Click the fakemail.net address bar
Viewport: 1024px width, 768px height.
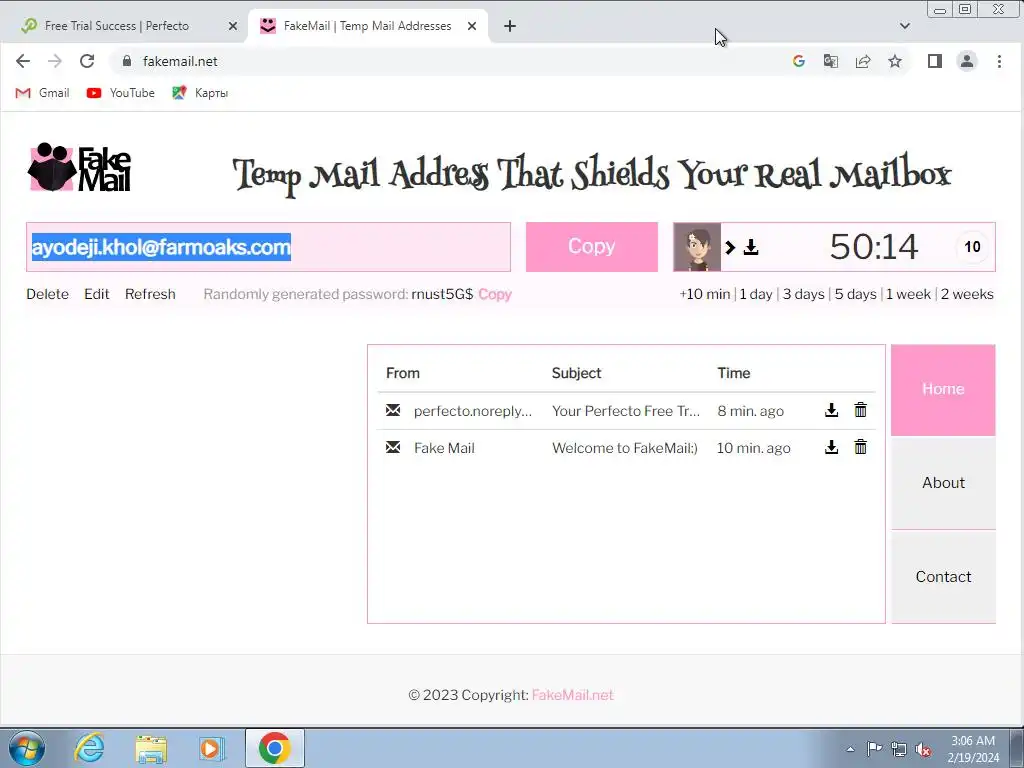451,61
